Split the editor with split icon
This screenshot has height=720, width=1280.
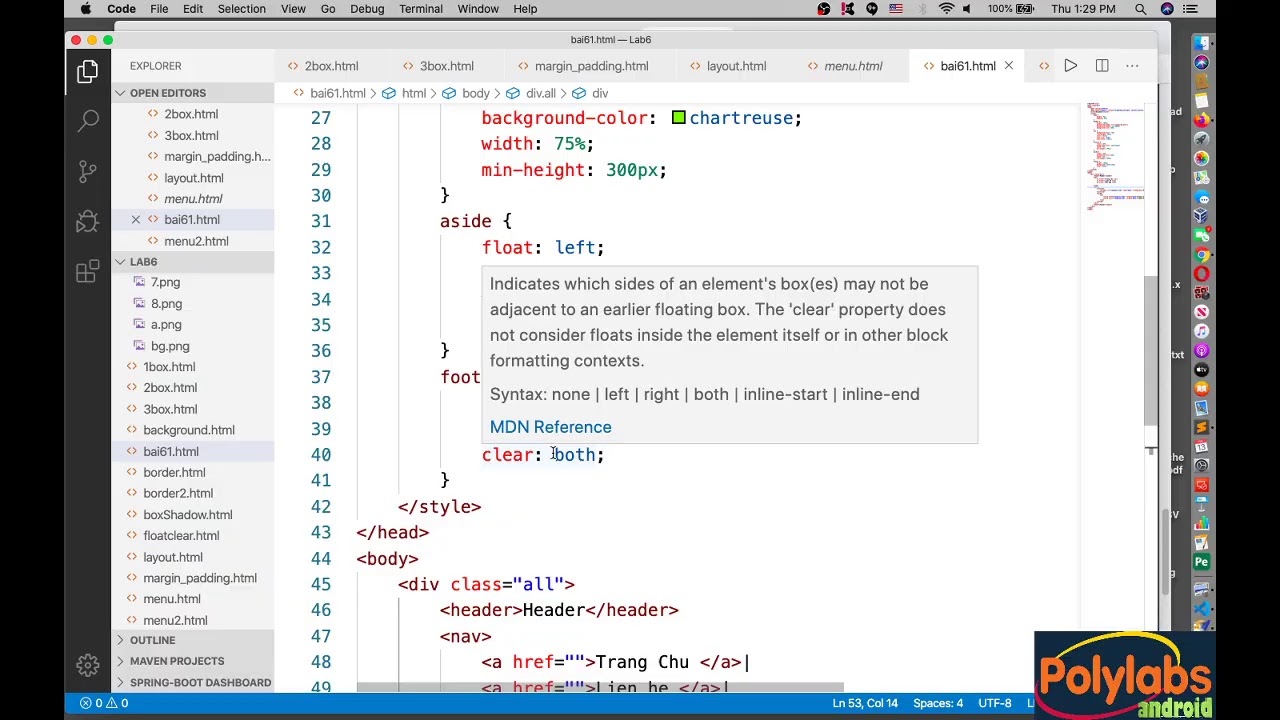point(1102,66)
